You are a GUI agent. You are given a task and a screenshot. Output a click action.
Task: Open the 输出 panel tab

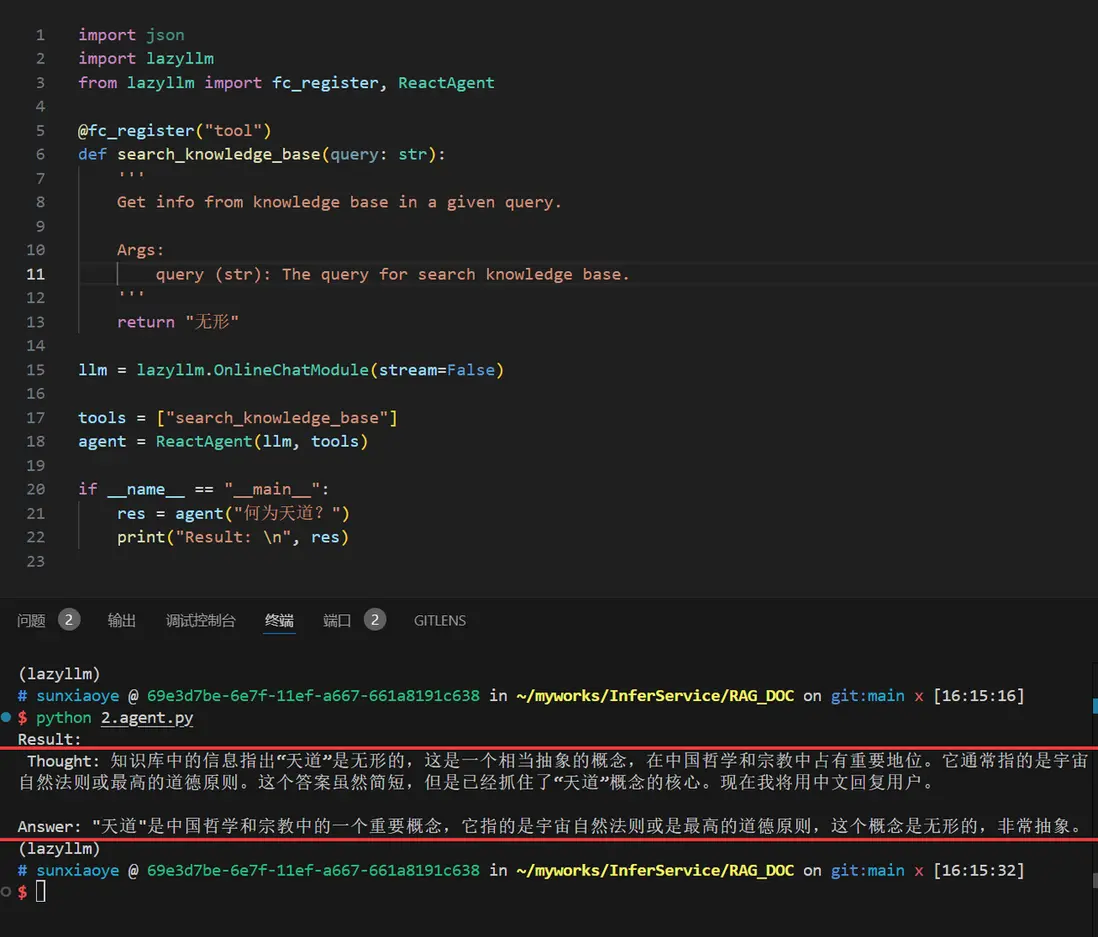(x=122, y=620)
